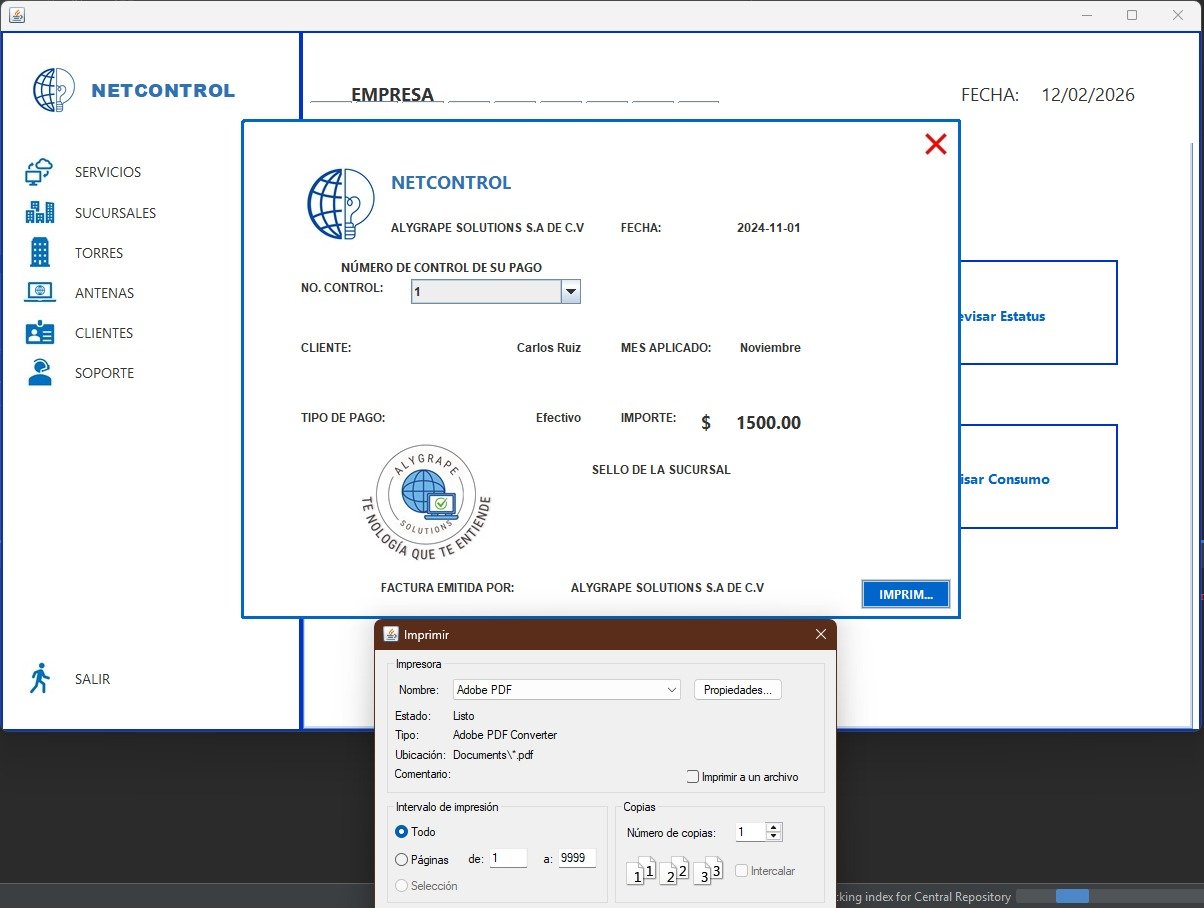1204x908 pixels.
Task: Click the pages 'de' start field
Action: pyautogui.click(x=508, y=858)
